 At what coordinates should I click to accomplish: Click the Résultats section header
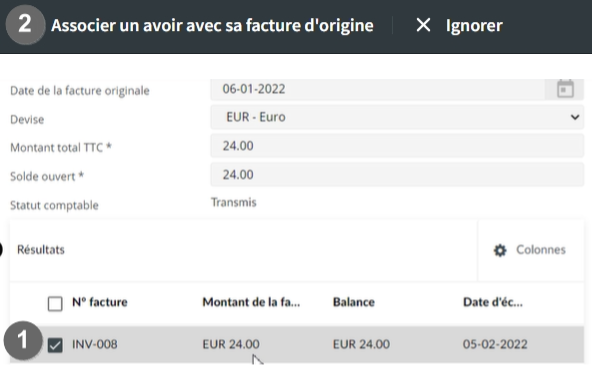(41, 250)
